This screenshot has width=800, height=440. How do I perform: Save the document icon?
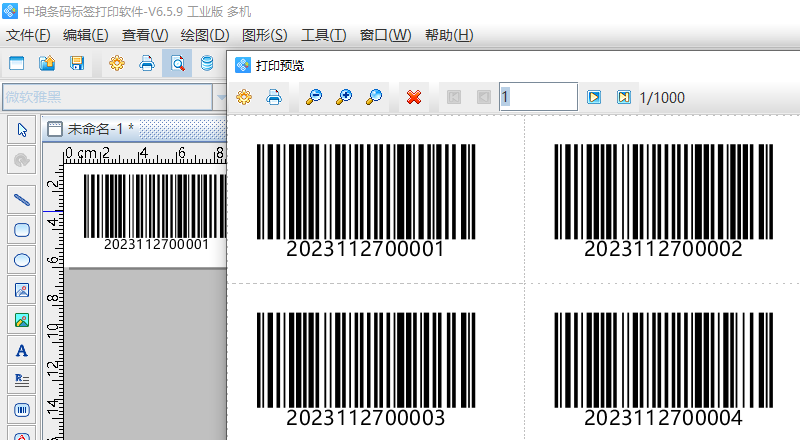(77, 63)
